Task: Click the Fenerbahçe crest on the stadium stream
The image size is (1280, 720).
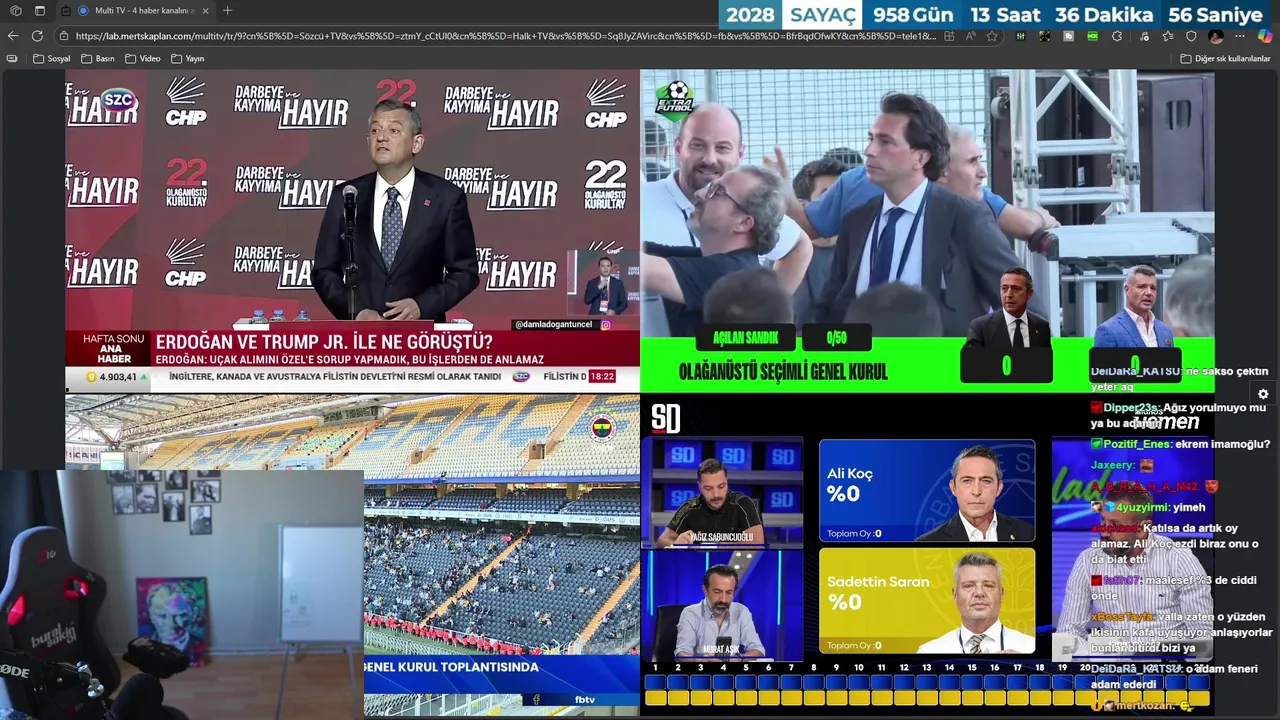Action: tap(602, 428)
